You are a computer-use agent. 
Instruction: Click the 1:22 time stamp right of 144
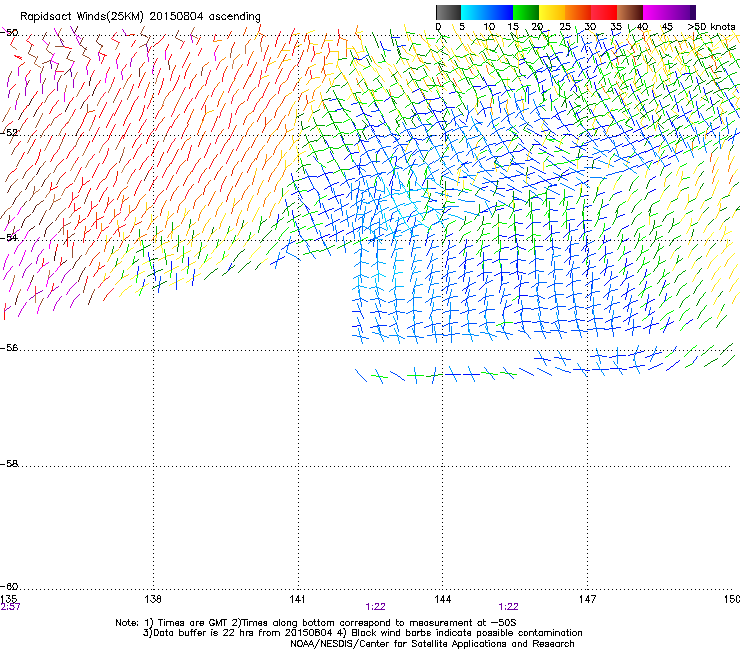pyautogui.click(x=508, y=607)
